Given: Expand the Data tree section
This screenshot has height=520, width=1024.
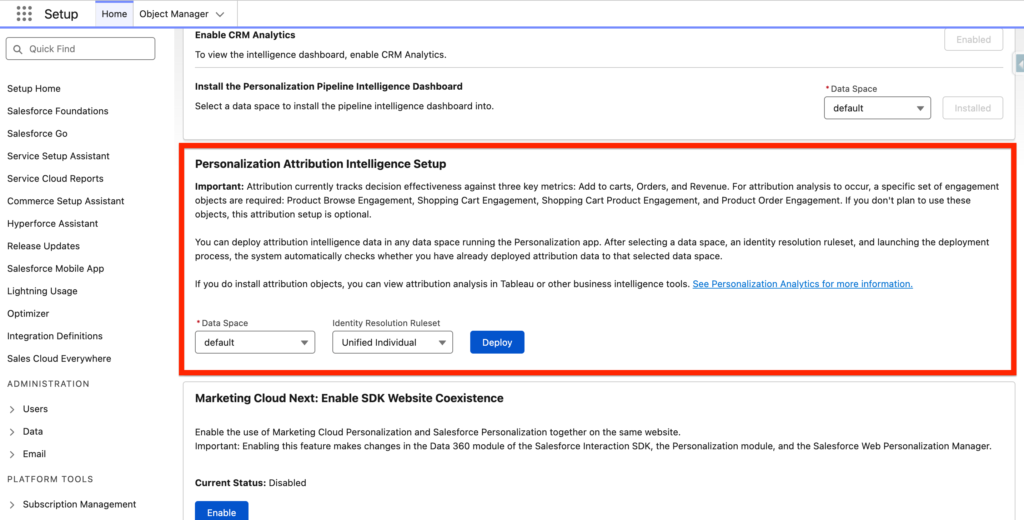Looking at the screenshot, I should pos(12,432).
